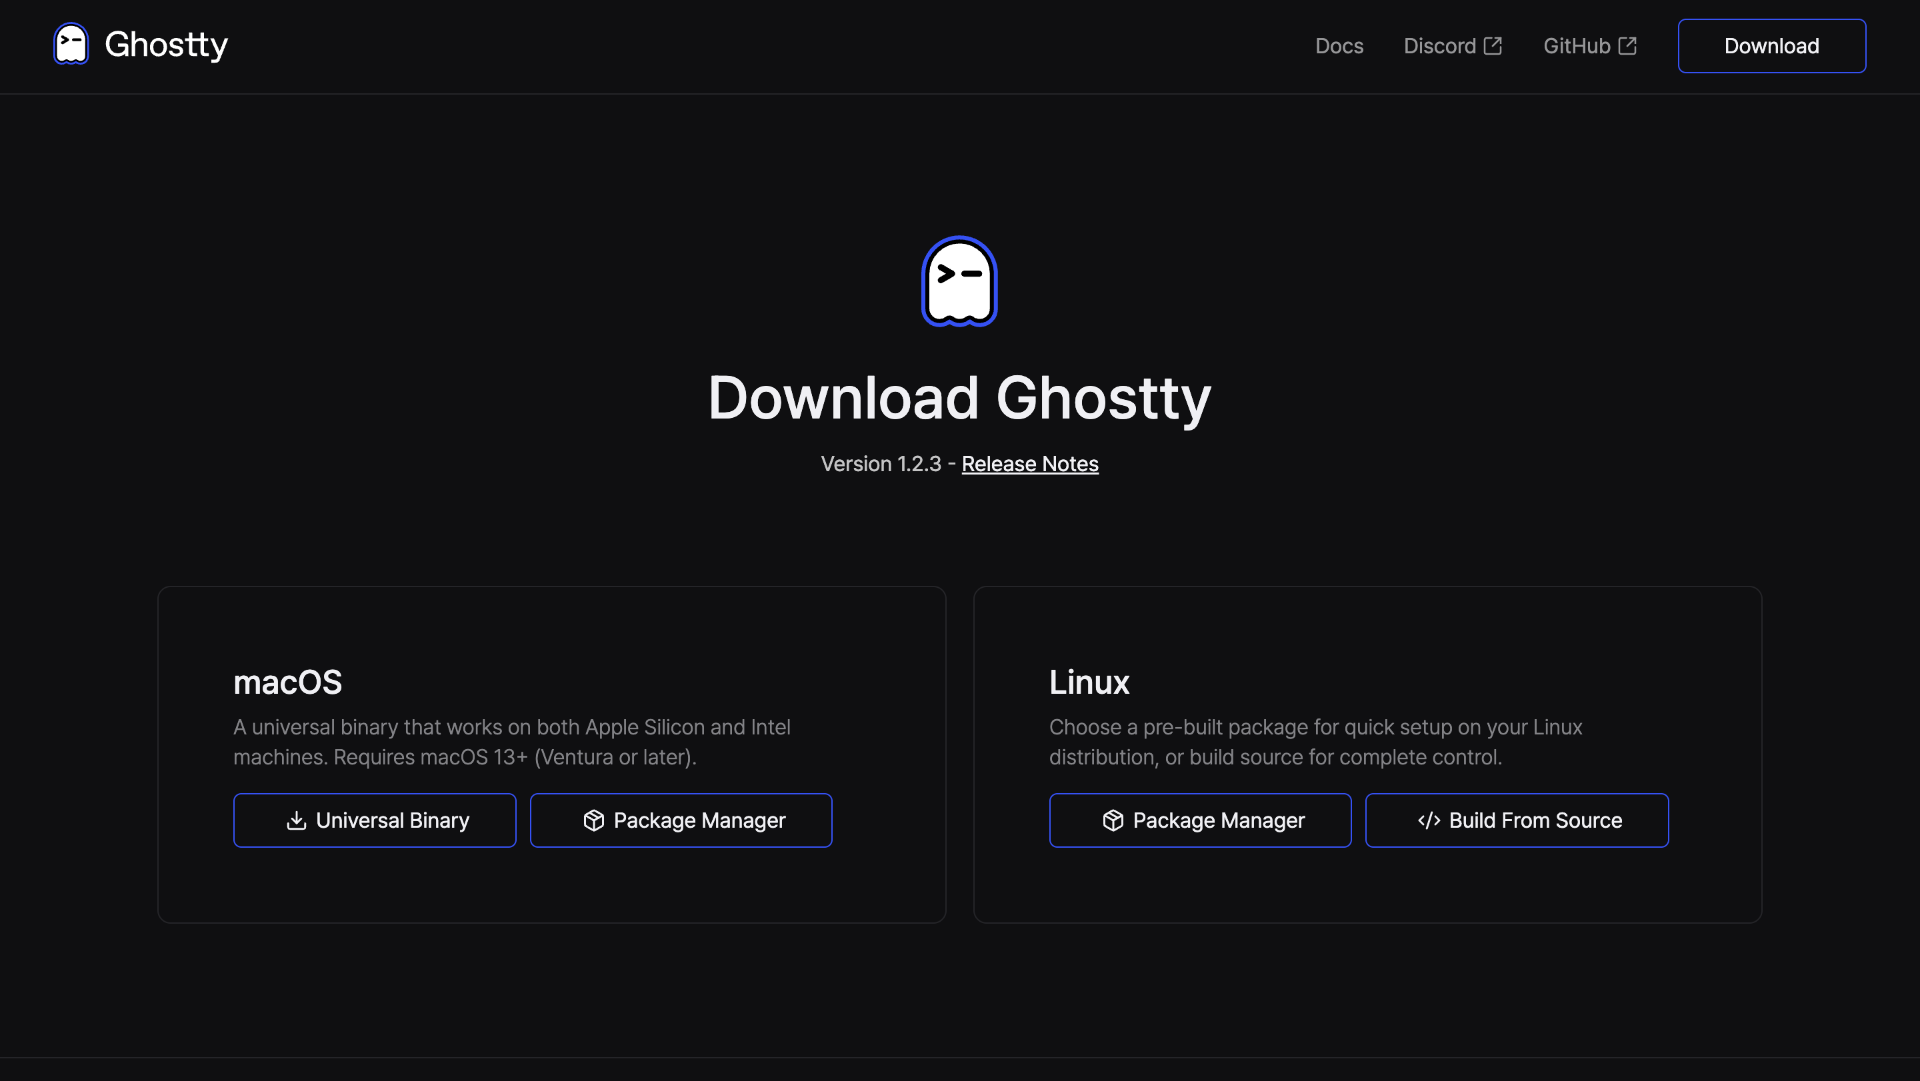Select Build From Source for Linux
Screen dimensions: 1920x1081
[1517, 821]
